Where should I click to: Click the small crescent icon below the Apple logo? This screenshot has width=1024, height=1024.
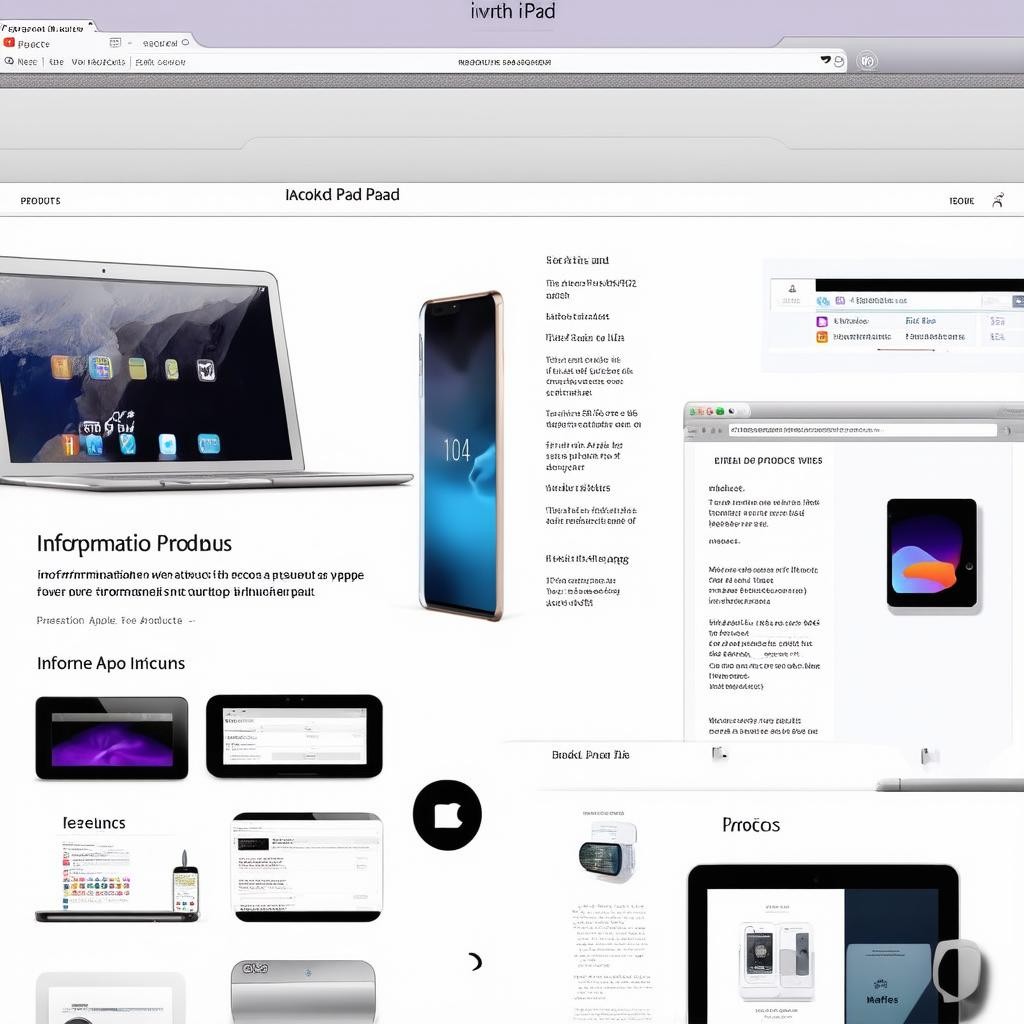475,962
